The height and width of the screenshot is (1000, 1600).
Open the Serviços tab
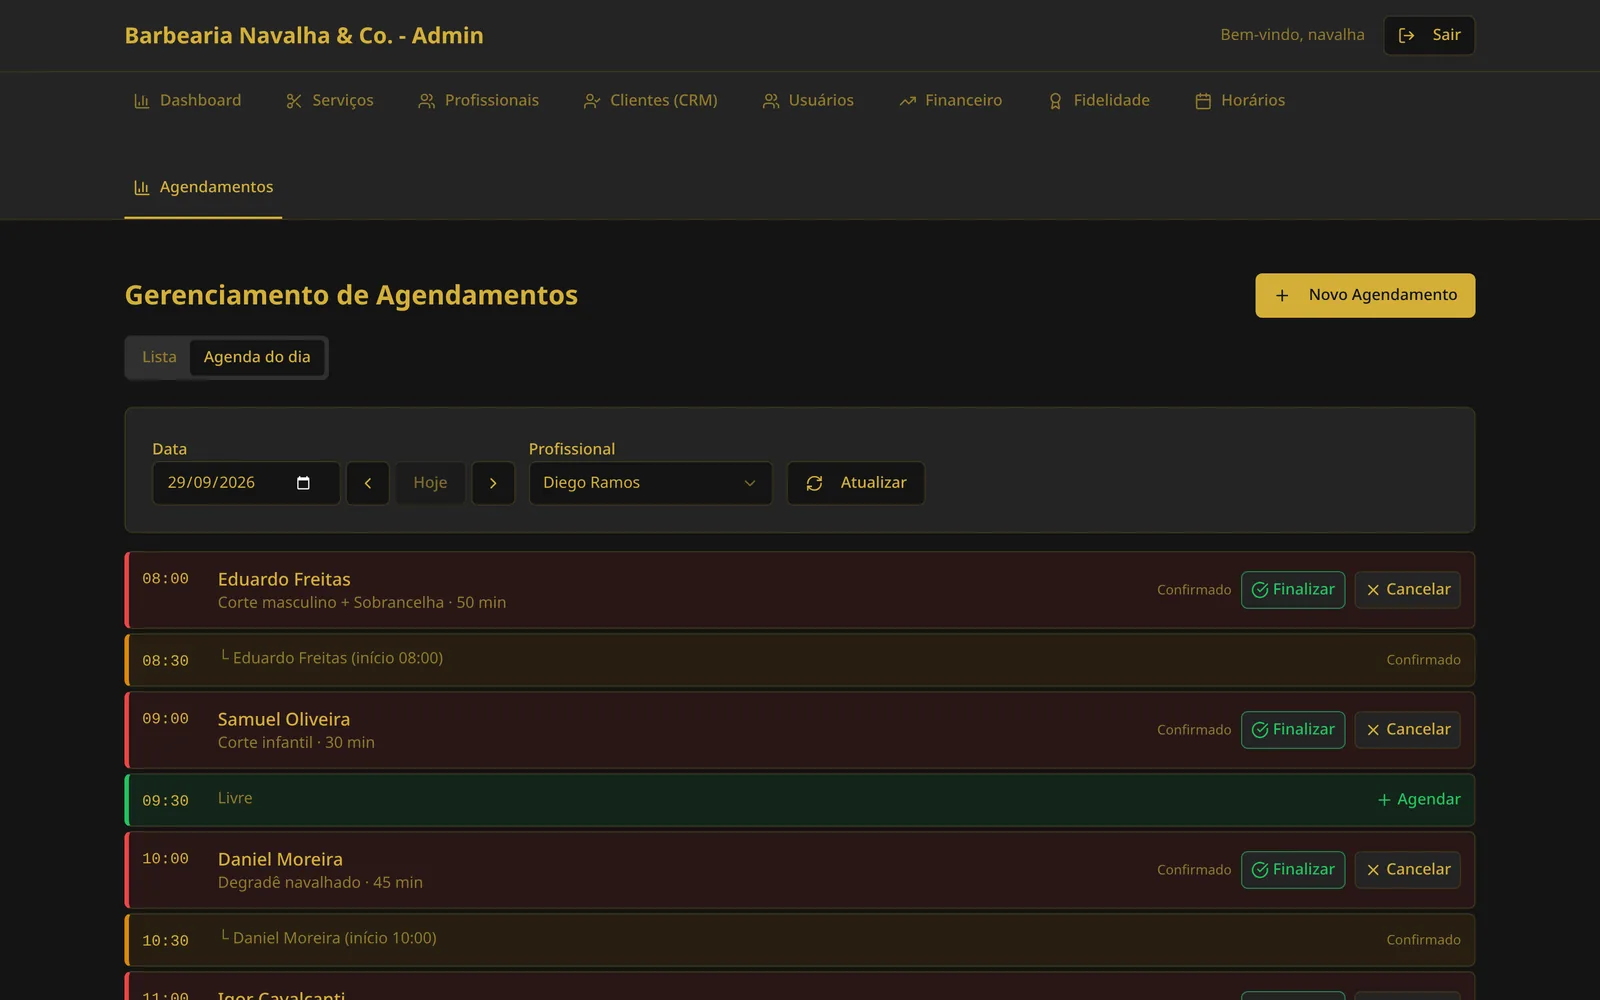point(329,100)
